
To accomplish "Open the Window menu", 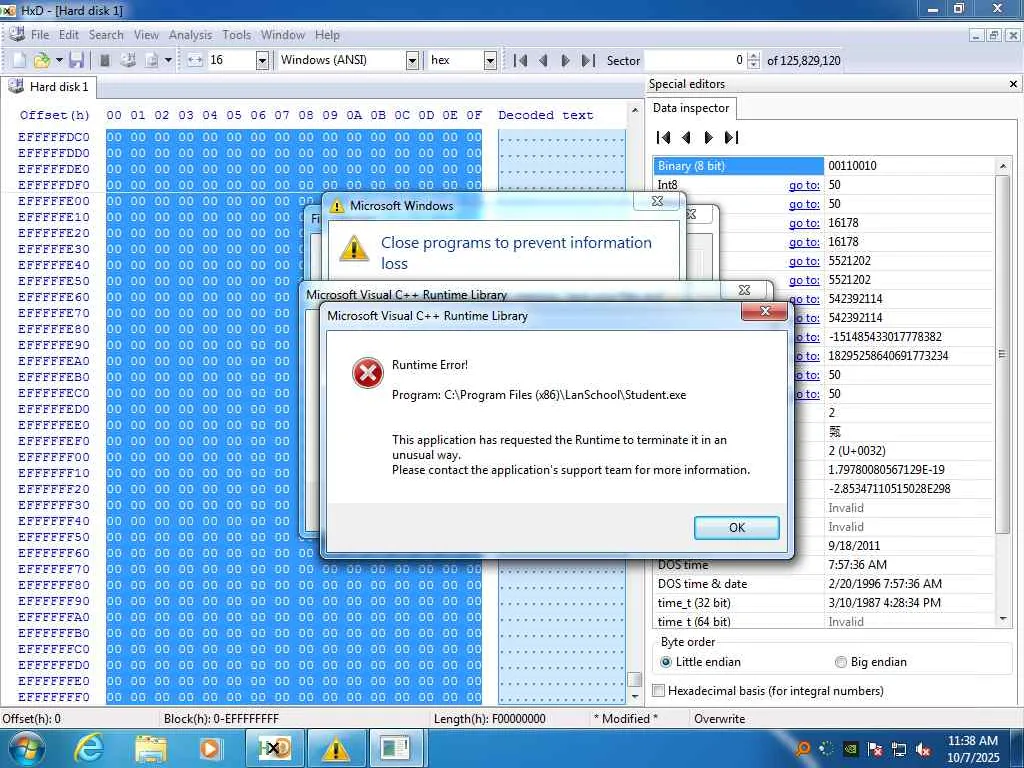I will 283,35.
